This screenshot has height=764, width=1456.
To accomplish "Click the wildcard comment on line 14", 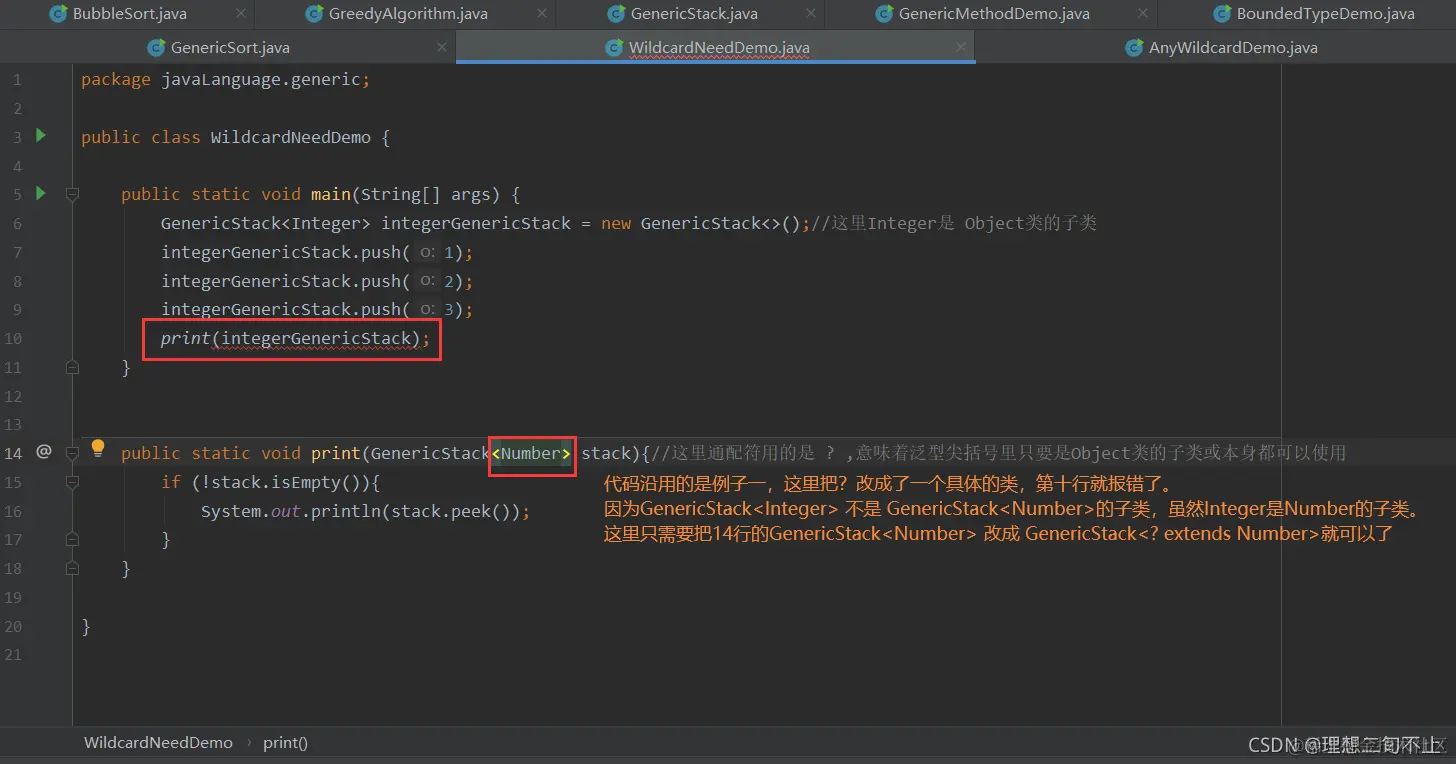I will pos(998,453).
